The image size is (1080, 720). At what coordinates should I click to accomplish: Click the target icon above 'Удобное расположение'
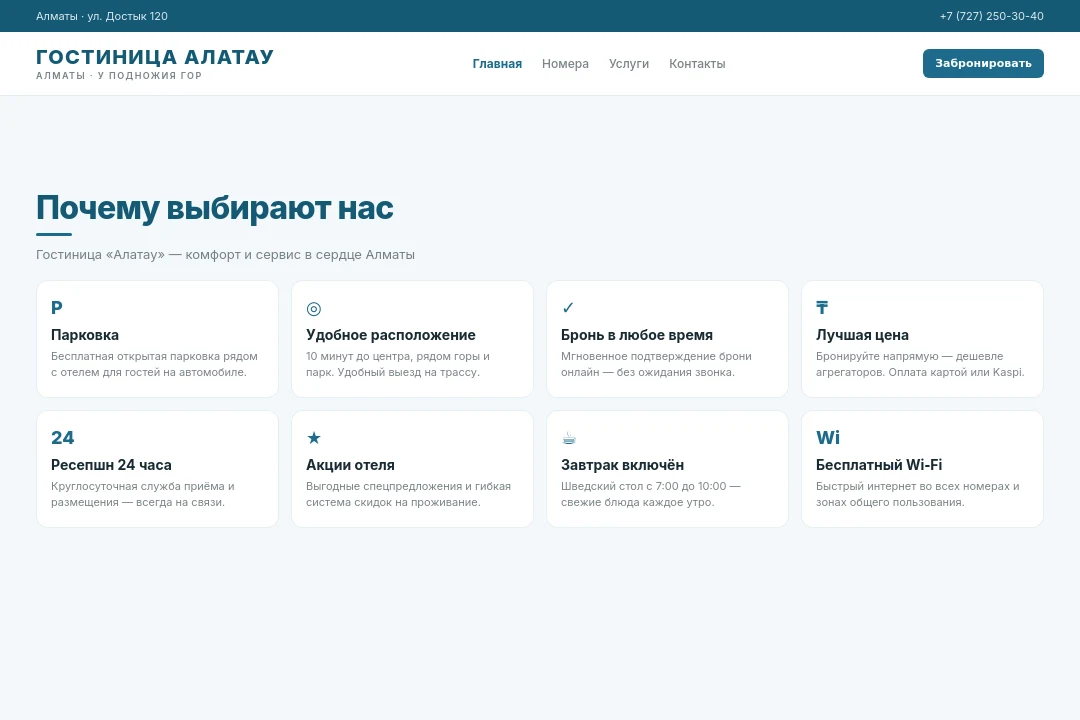(x=313, y=309)
